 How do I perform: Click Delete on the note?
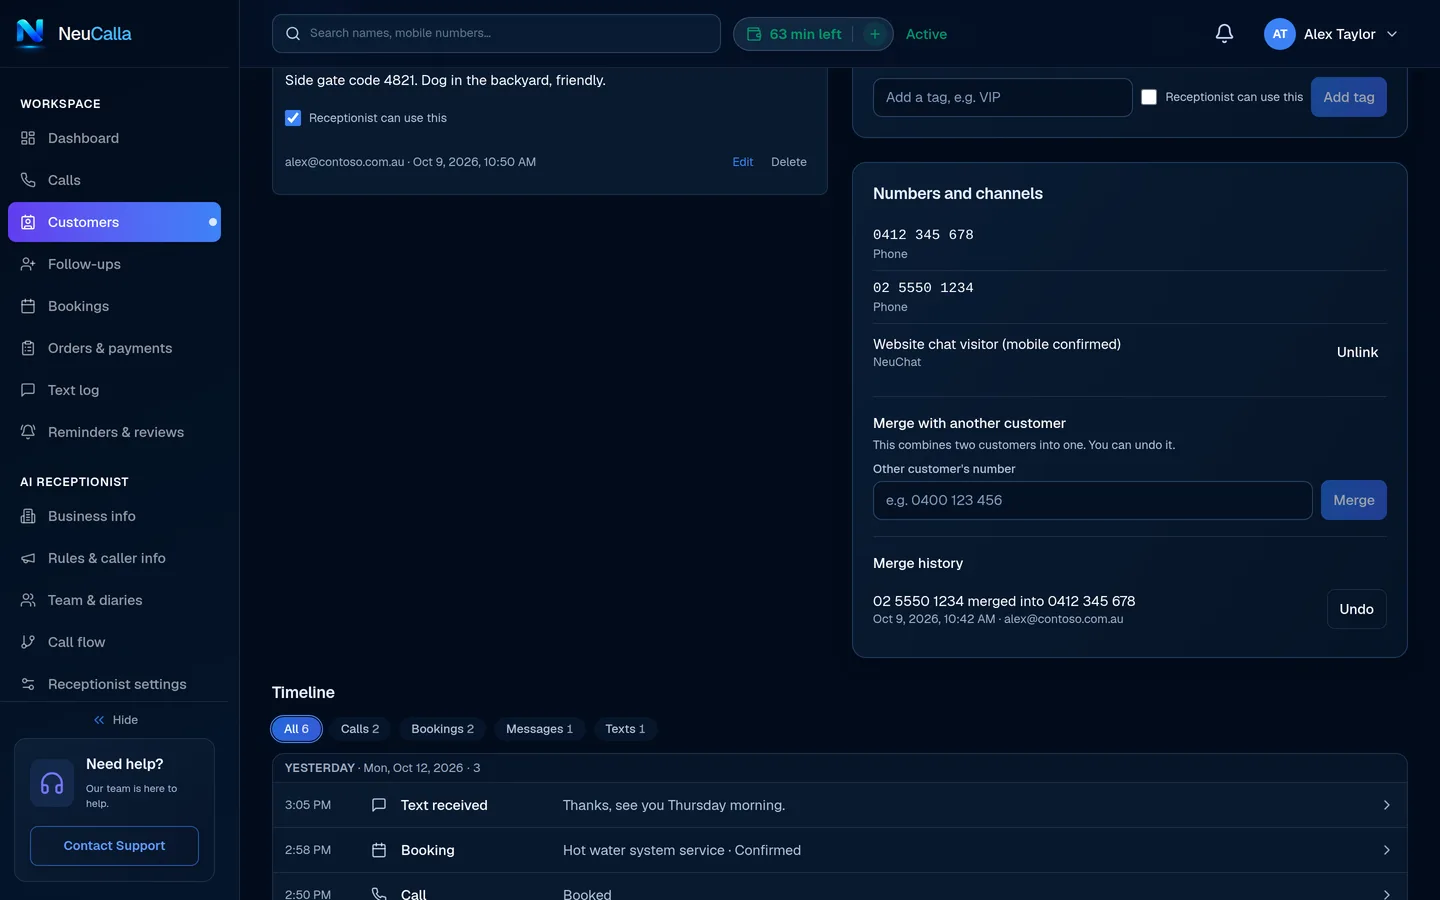[x=789, y=162]
